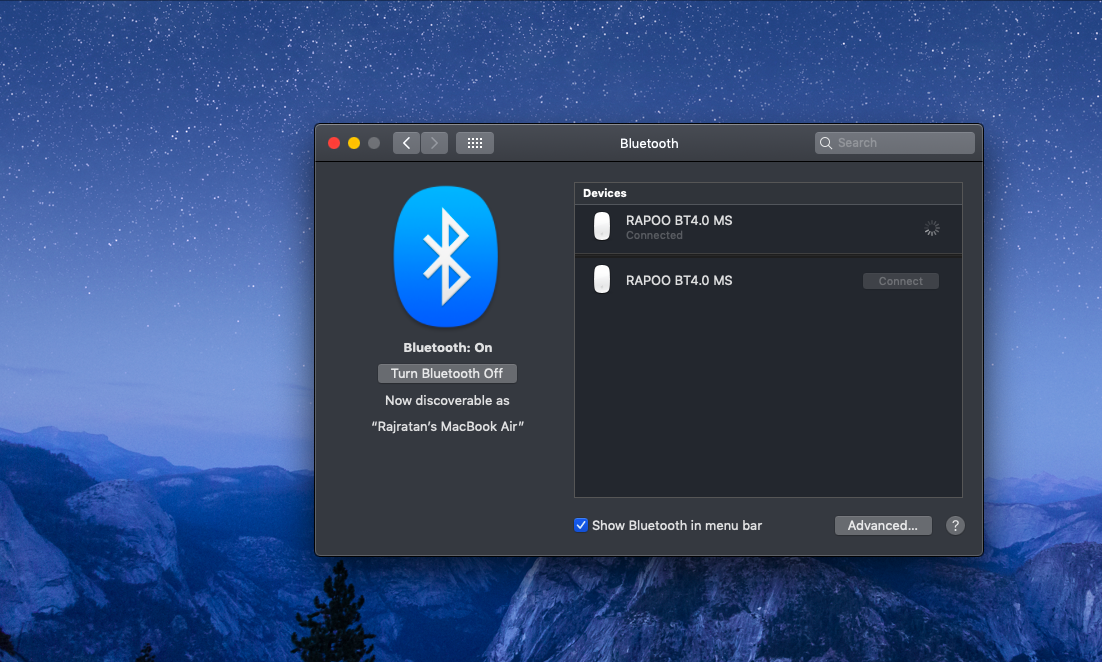Viewport: 1102px width, 662px height.
Task: Click the back navigation arrow
Action: 406,143
